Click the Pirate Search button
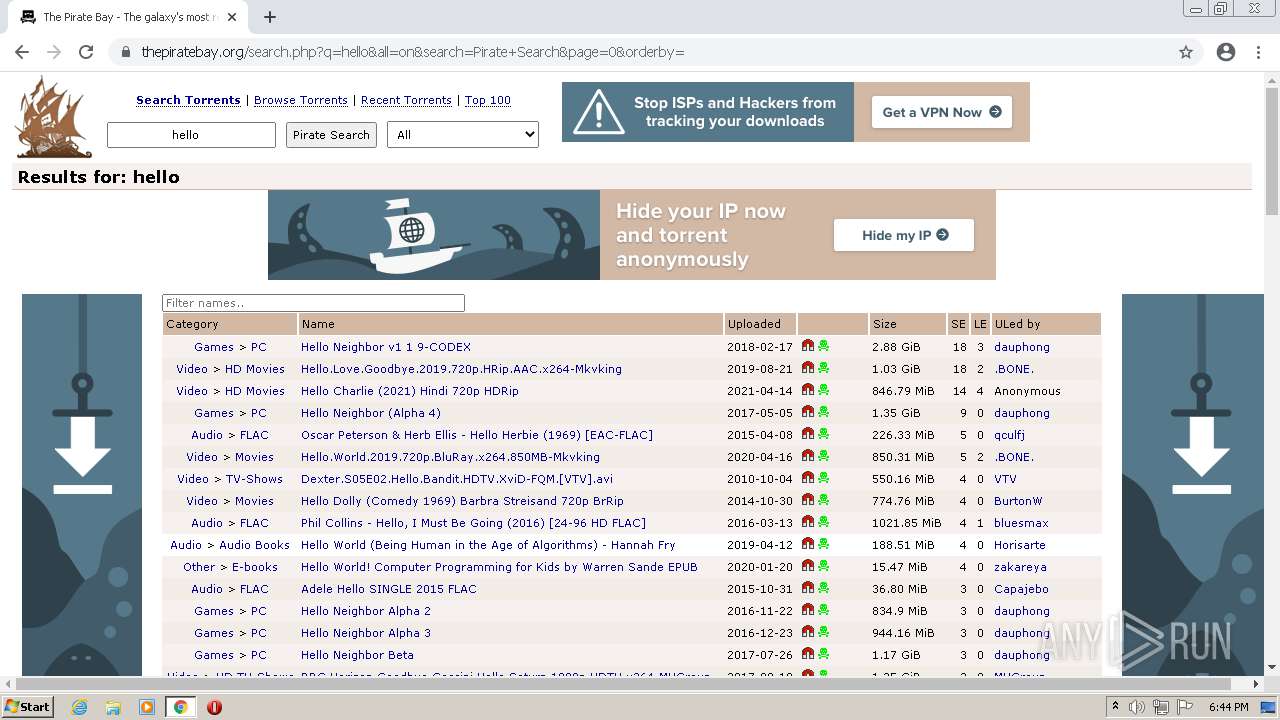The image size is (1280, 720). pyautogui.click(x=331, y=135)
